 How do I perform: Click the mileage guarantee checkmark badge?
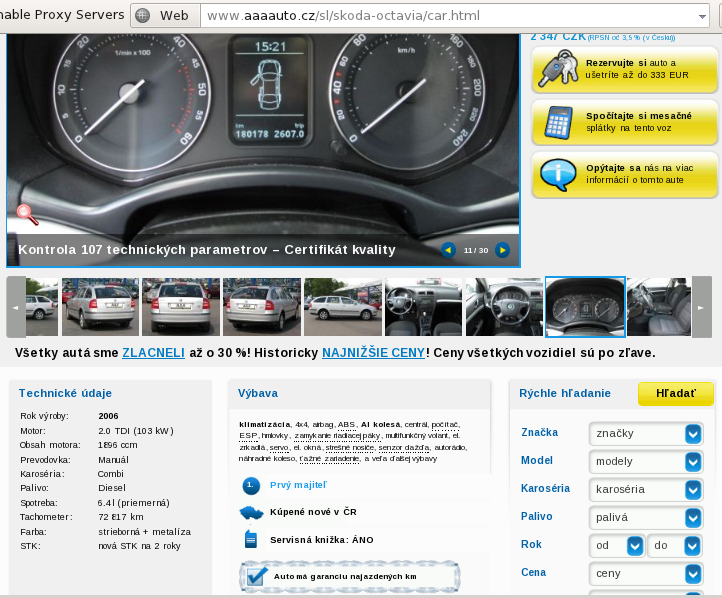click(x=256, y=576)
